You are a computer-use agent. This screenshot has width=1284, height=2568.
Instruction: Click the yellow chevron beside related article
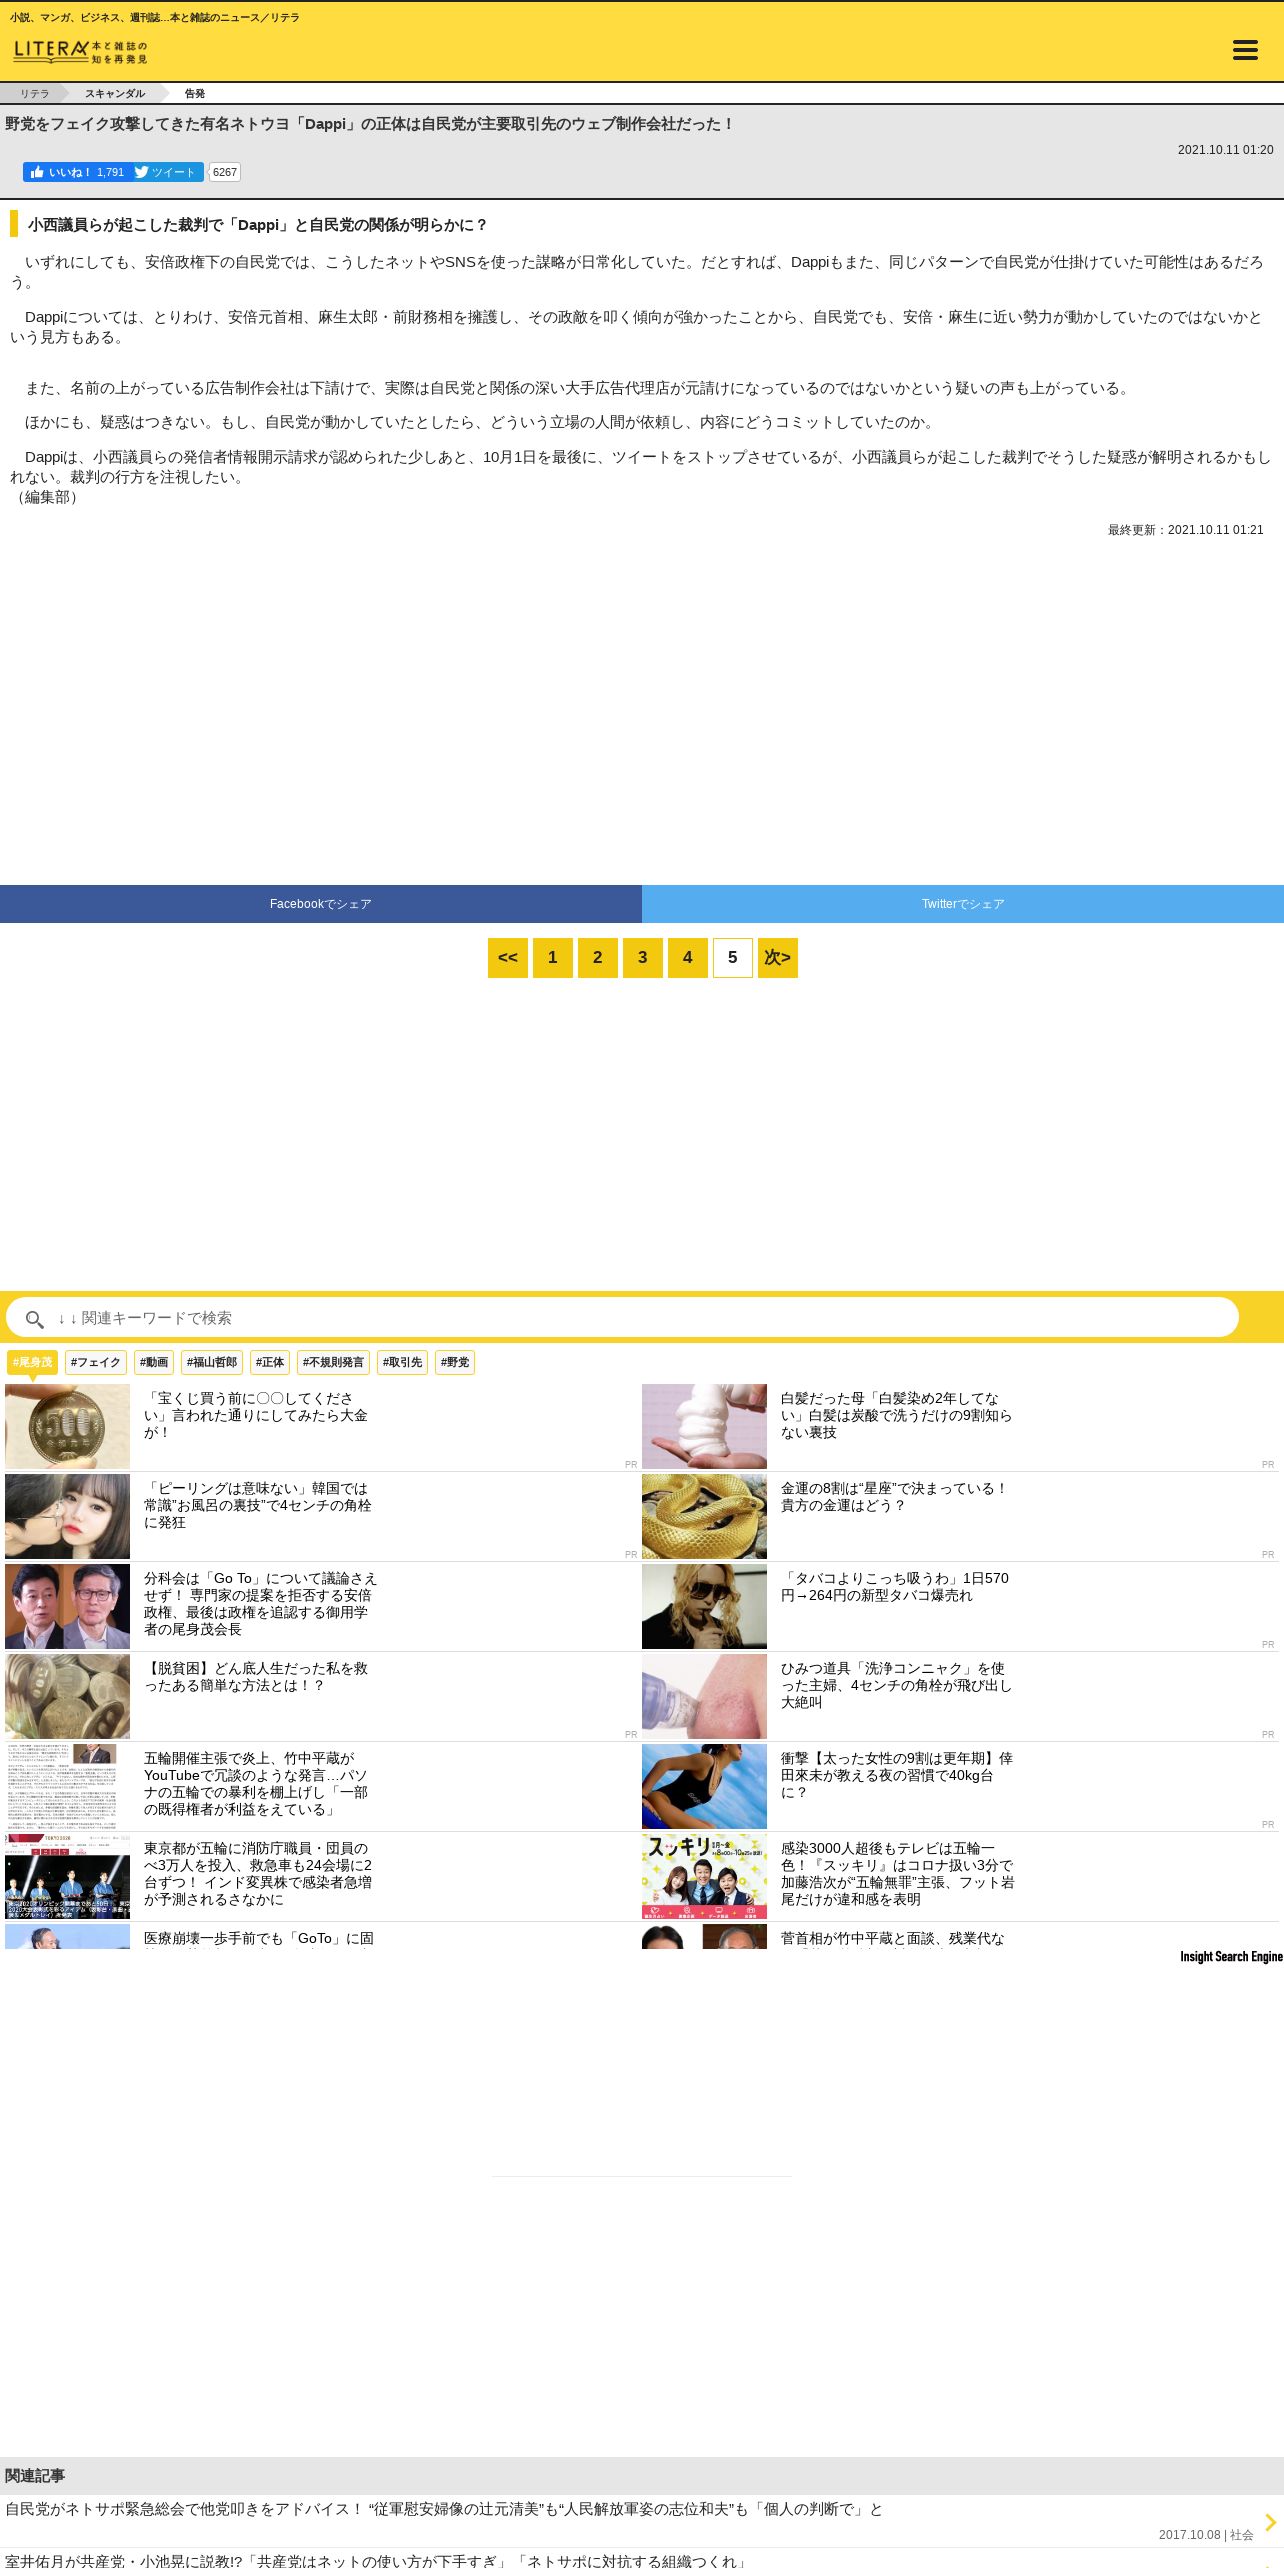(1270, 2523)
